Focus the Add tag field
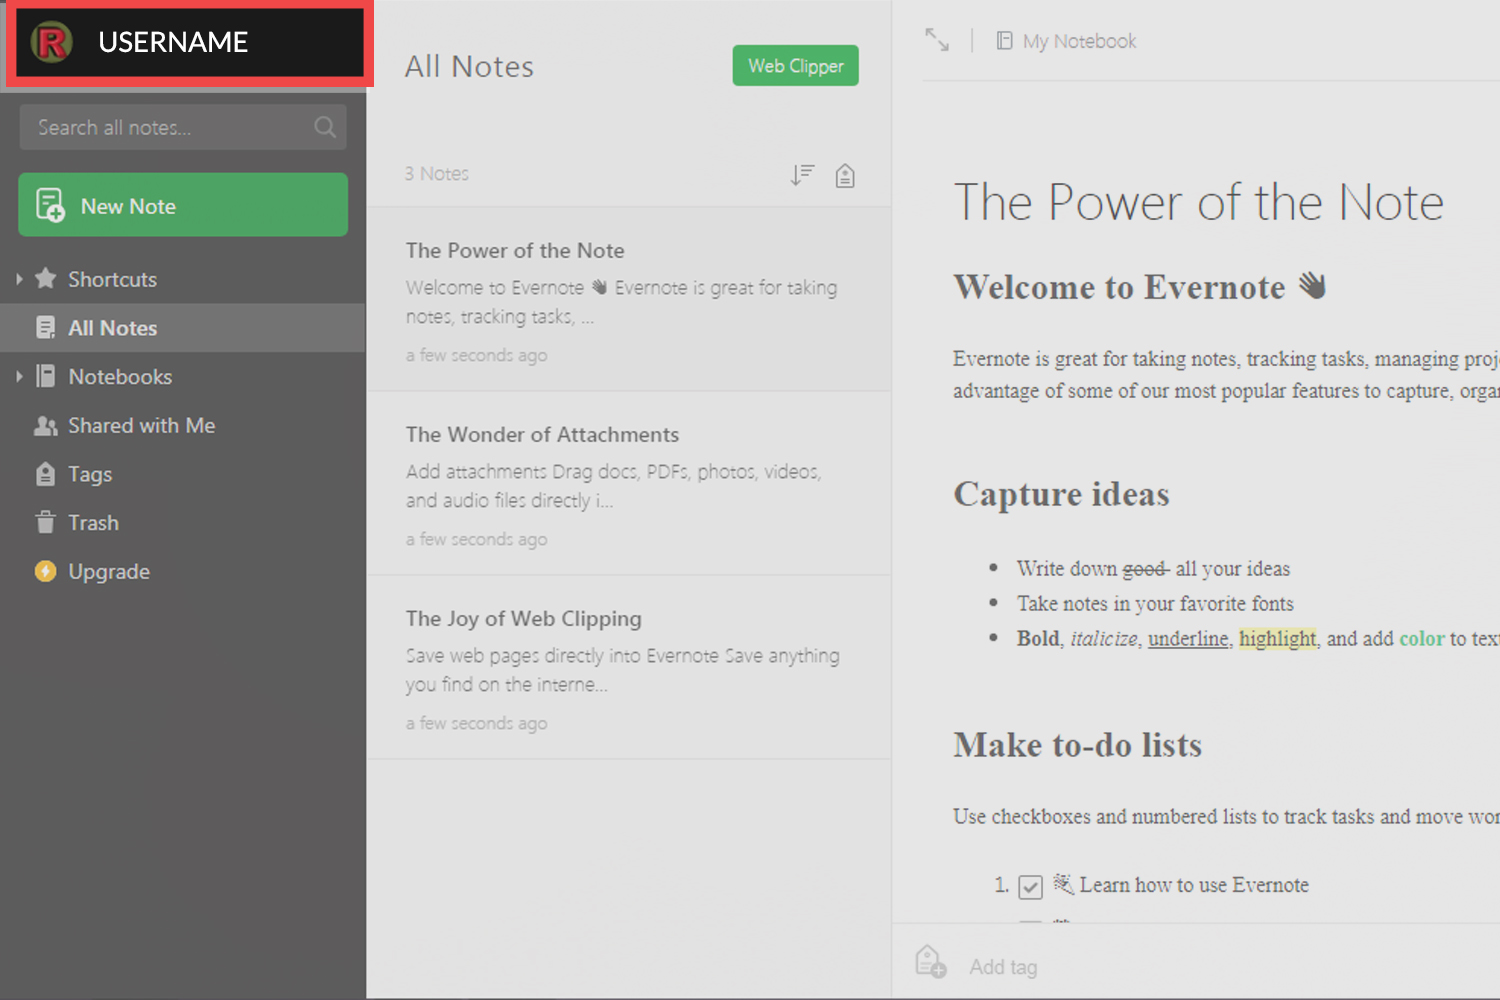 1003,967
